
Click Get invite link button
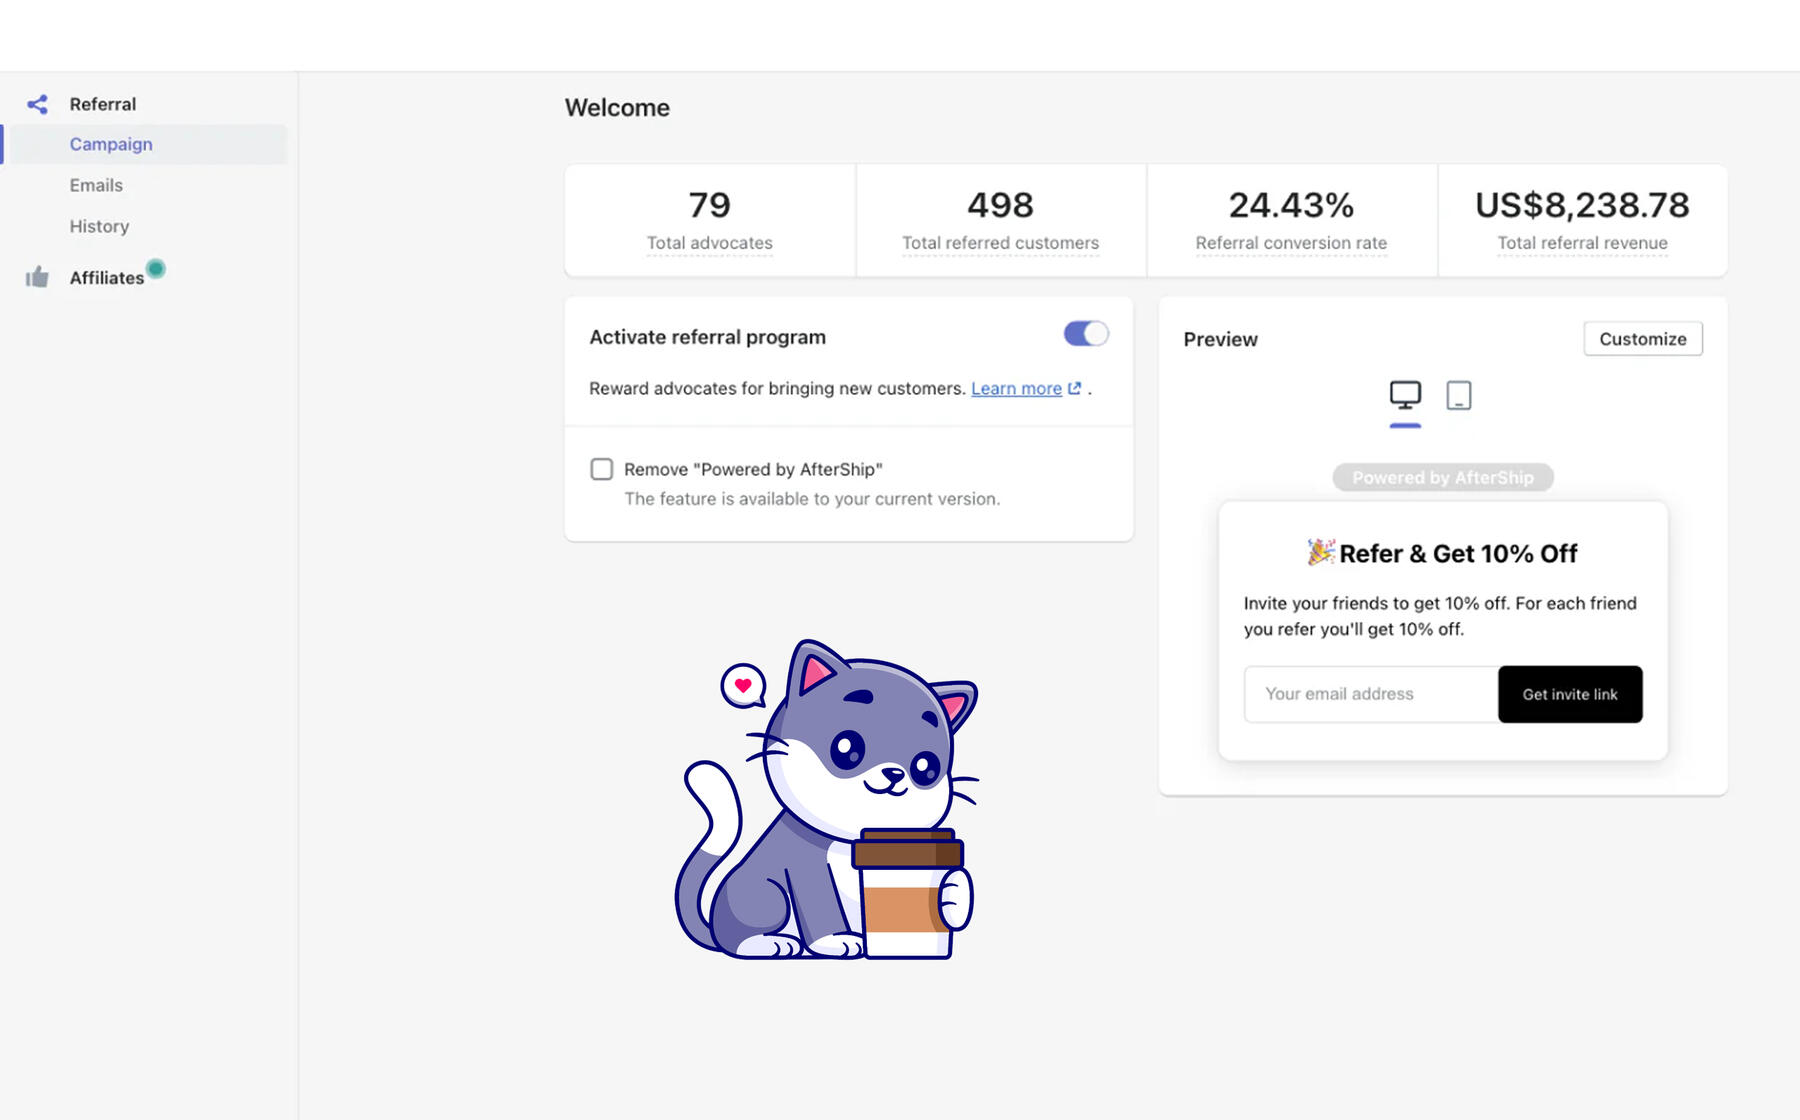(x=1570, y=694)
